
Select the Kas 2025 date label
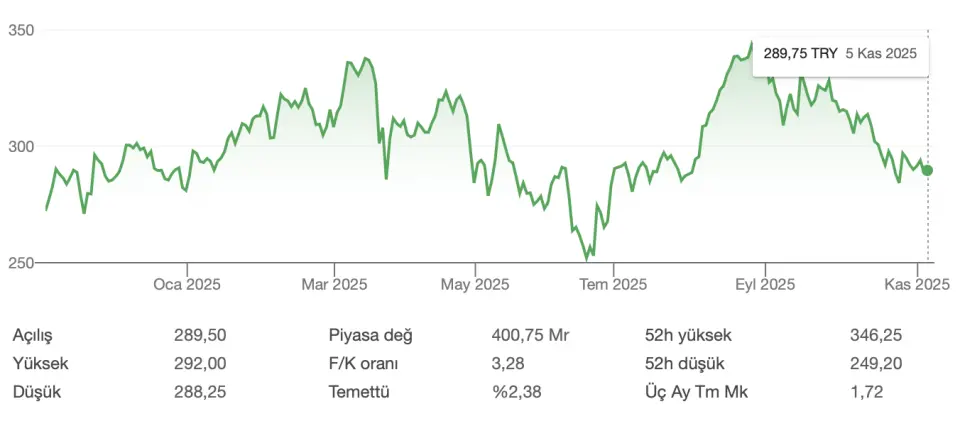tap(916, 285)
